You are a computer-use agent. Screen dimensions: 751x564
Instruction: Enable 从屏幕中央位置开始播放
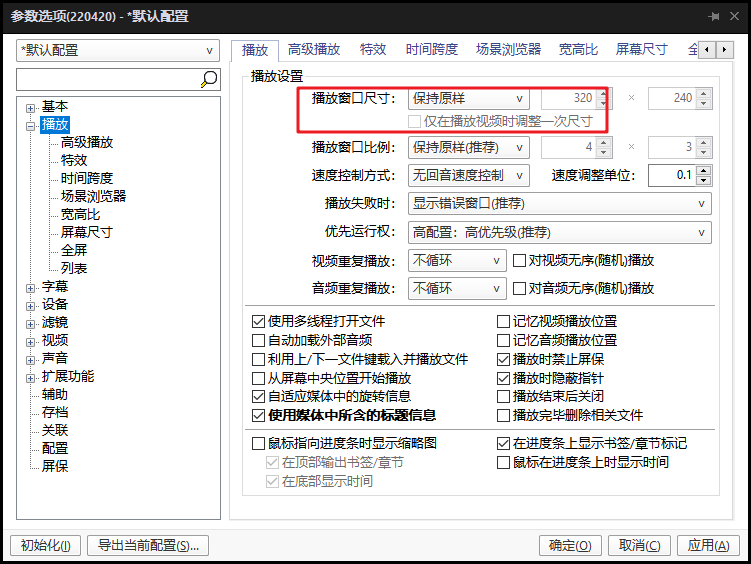(258, 378)
